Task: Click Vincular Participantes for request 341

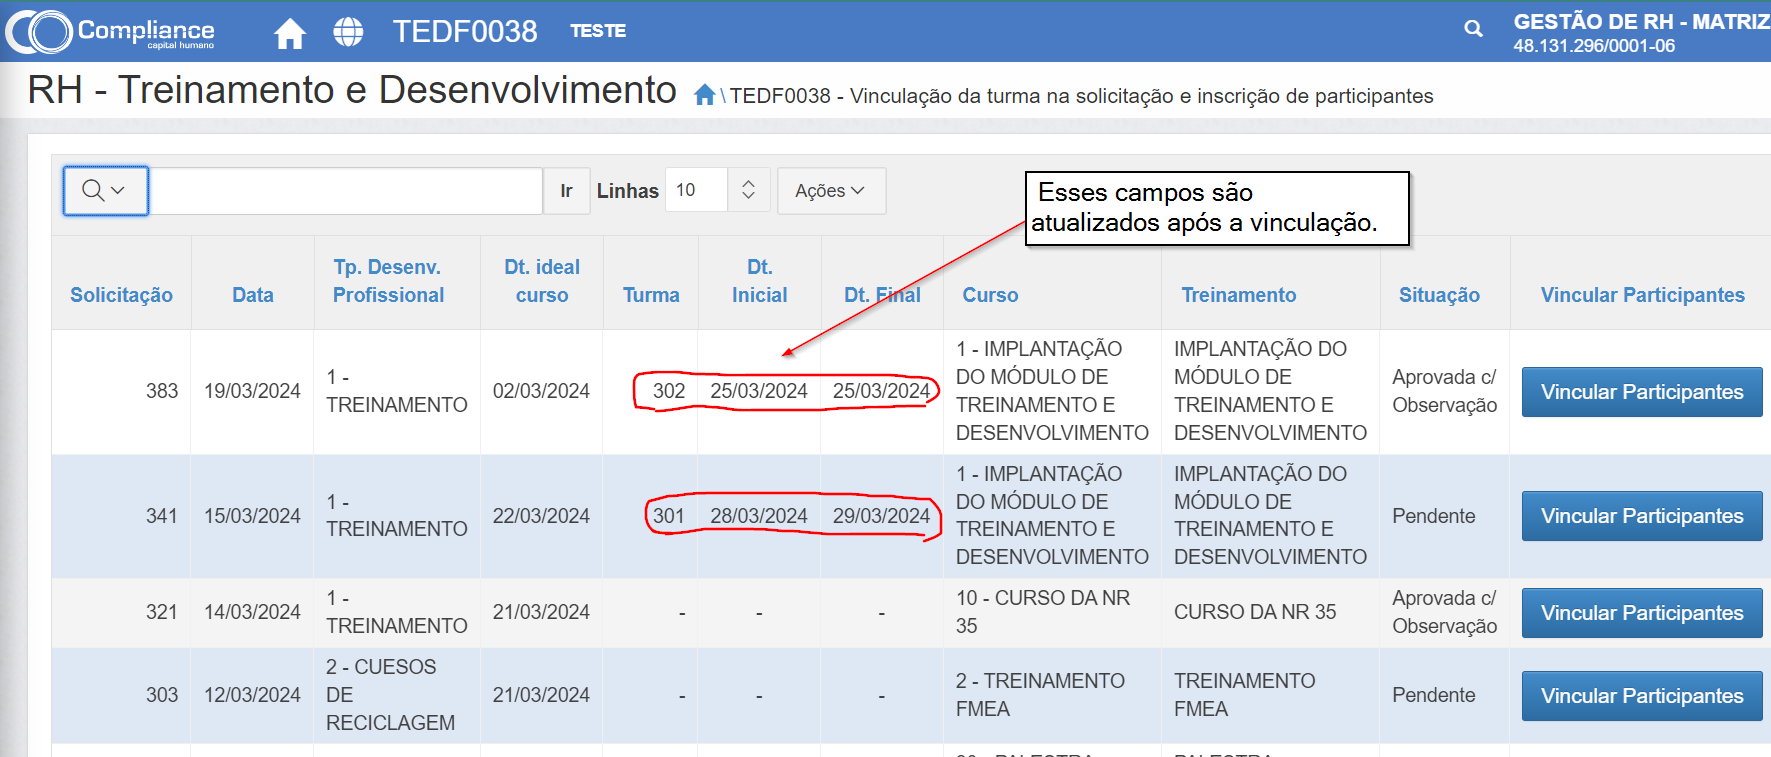Action: click(x=1642, y=516)
